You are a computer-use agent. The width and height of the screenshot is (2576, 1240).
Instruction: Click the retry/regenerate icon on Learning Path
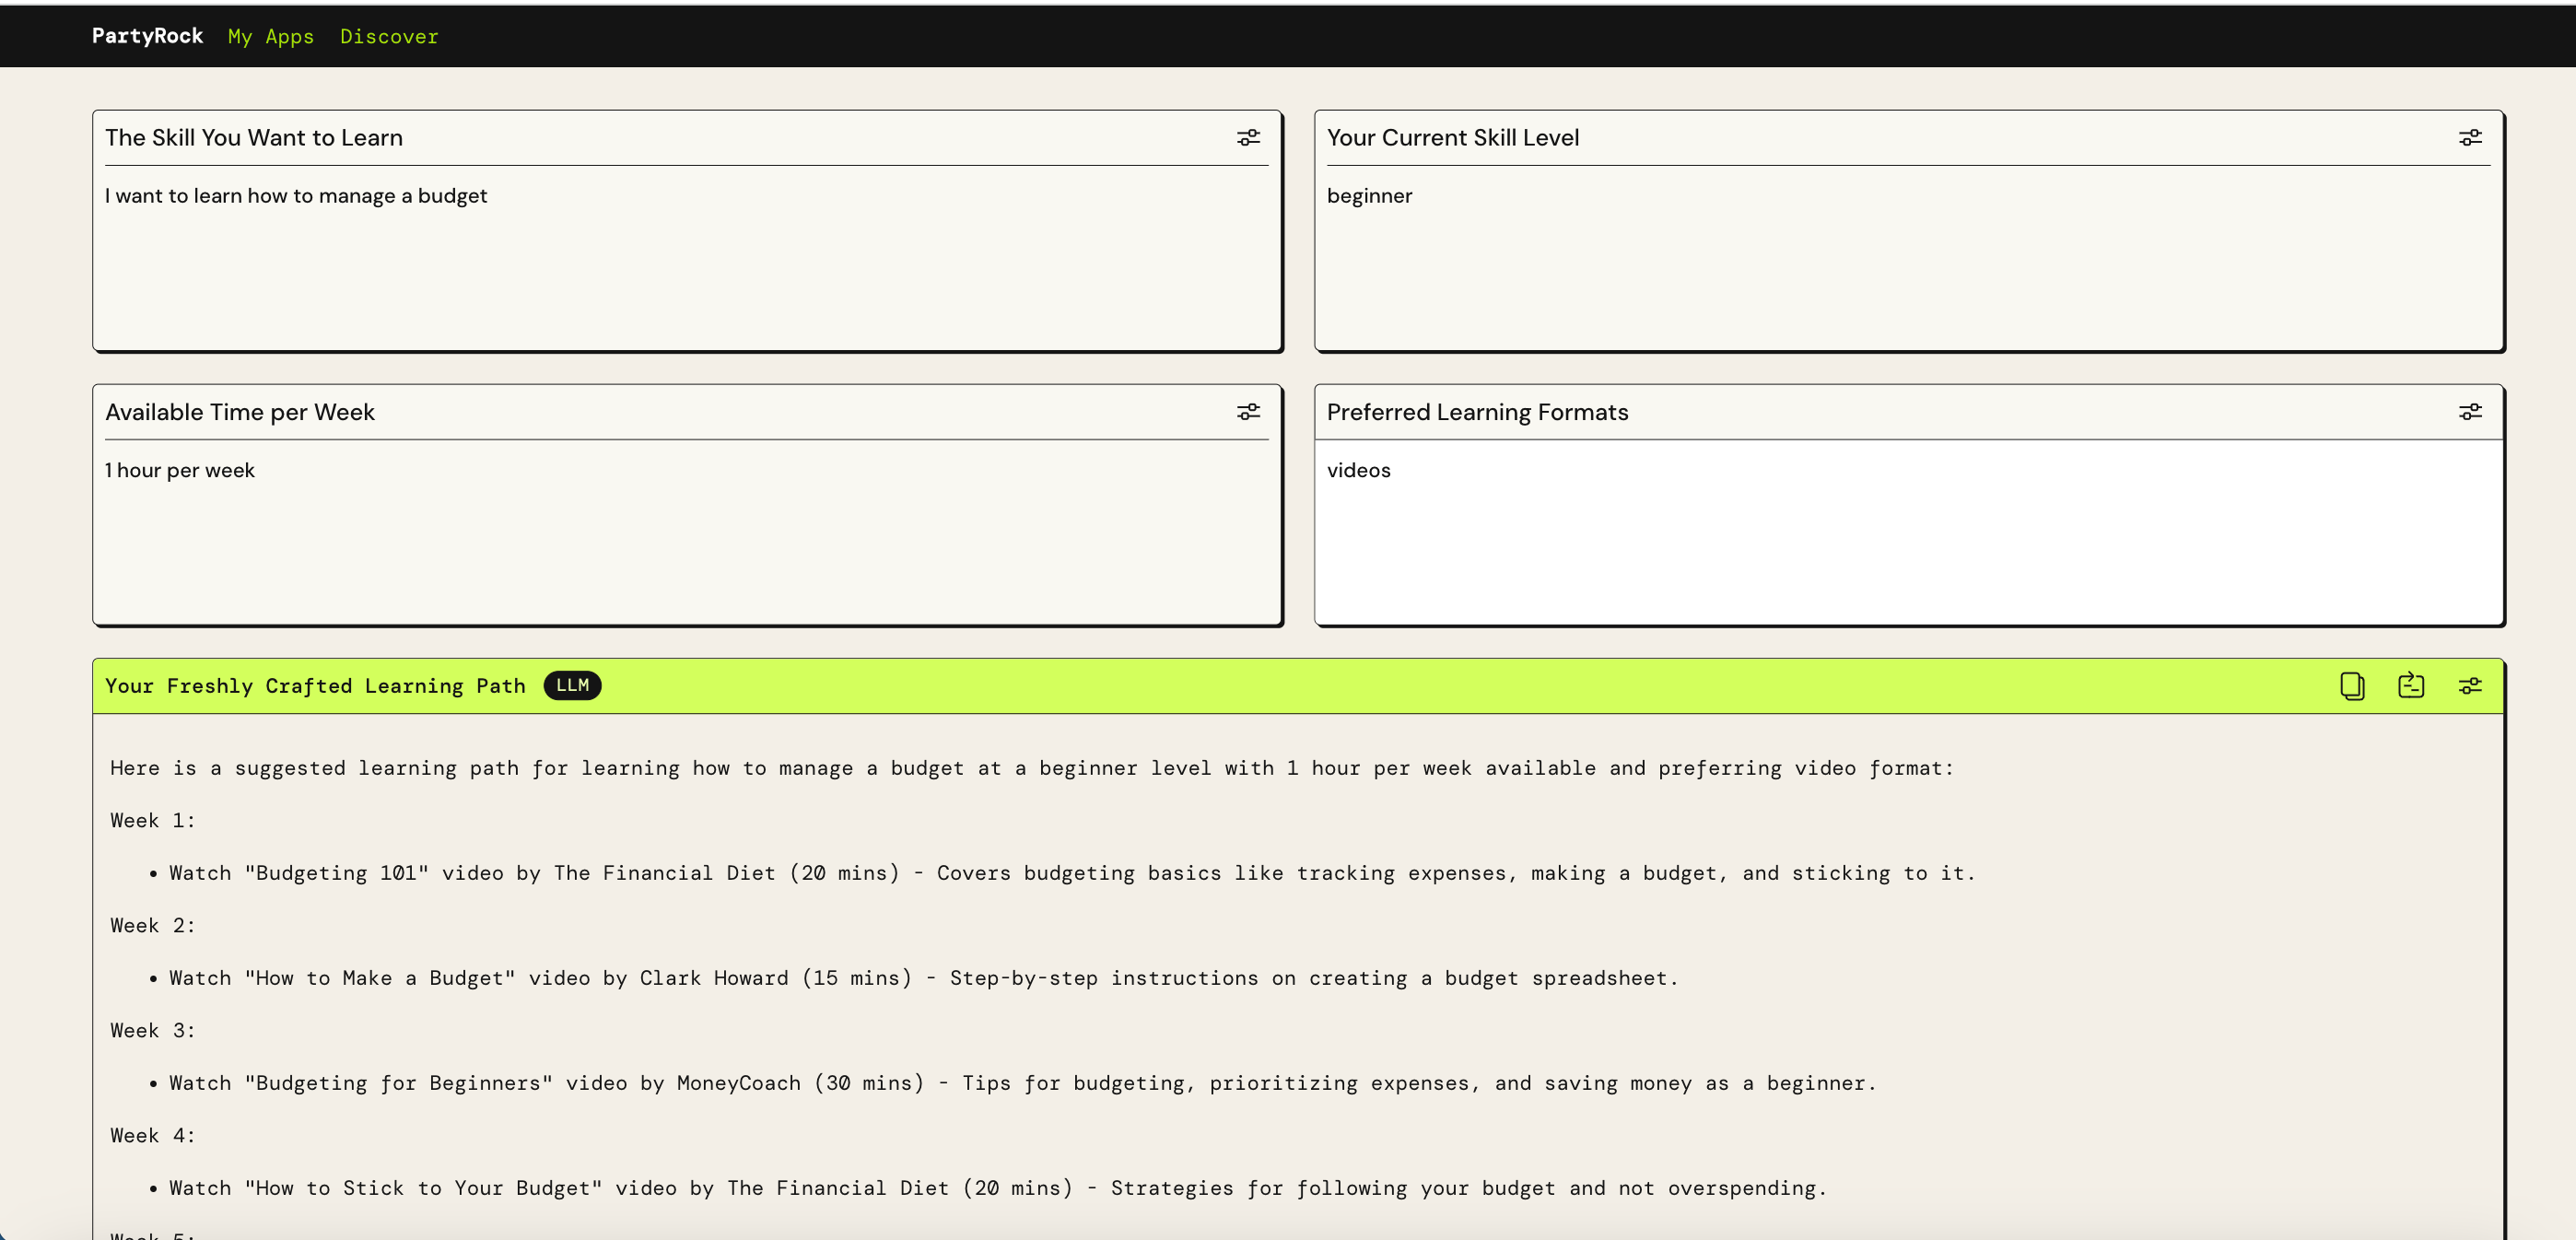pos(2411,685)
